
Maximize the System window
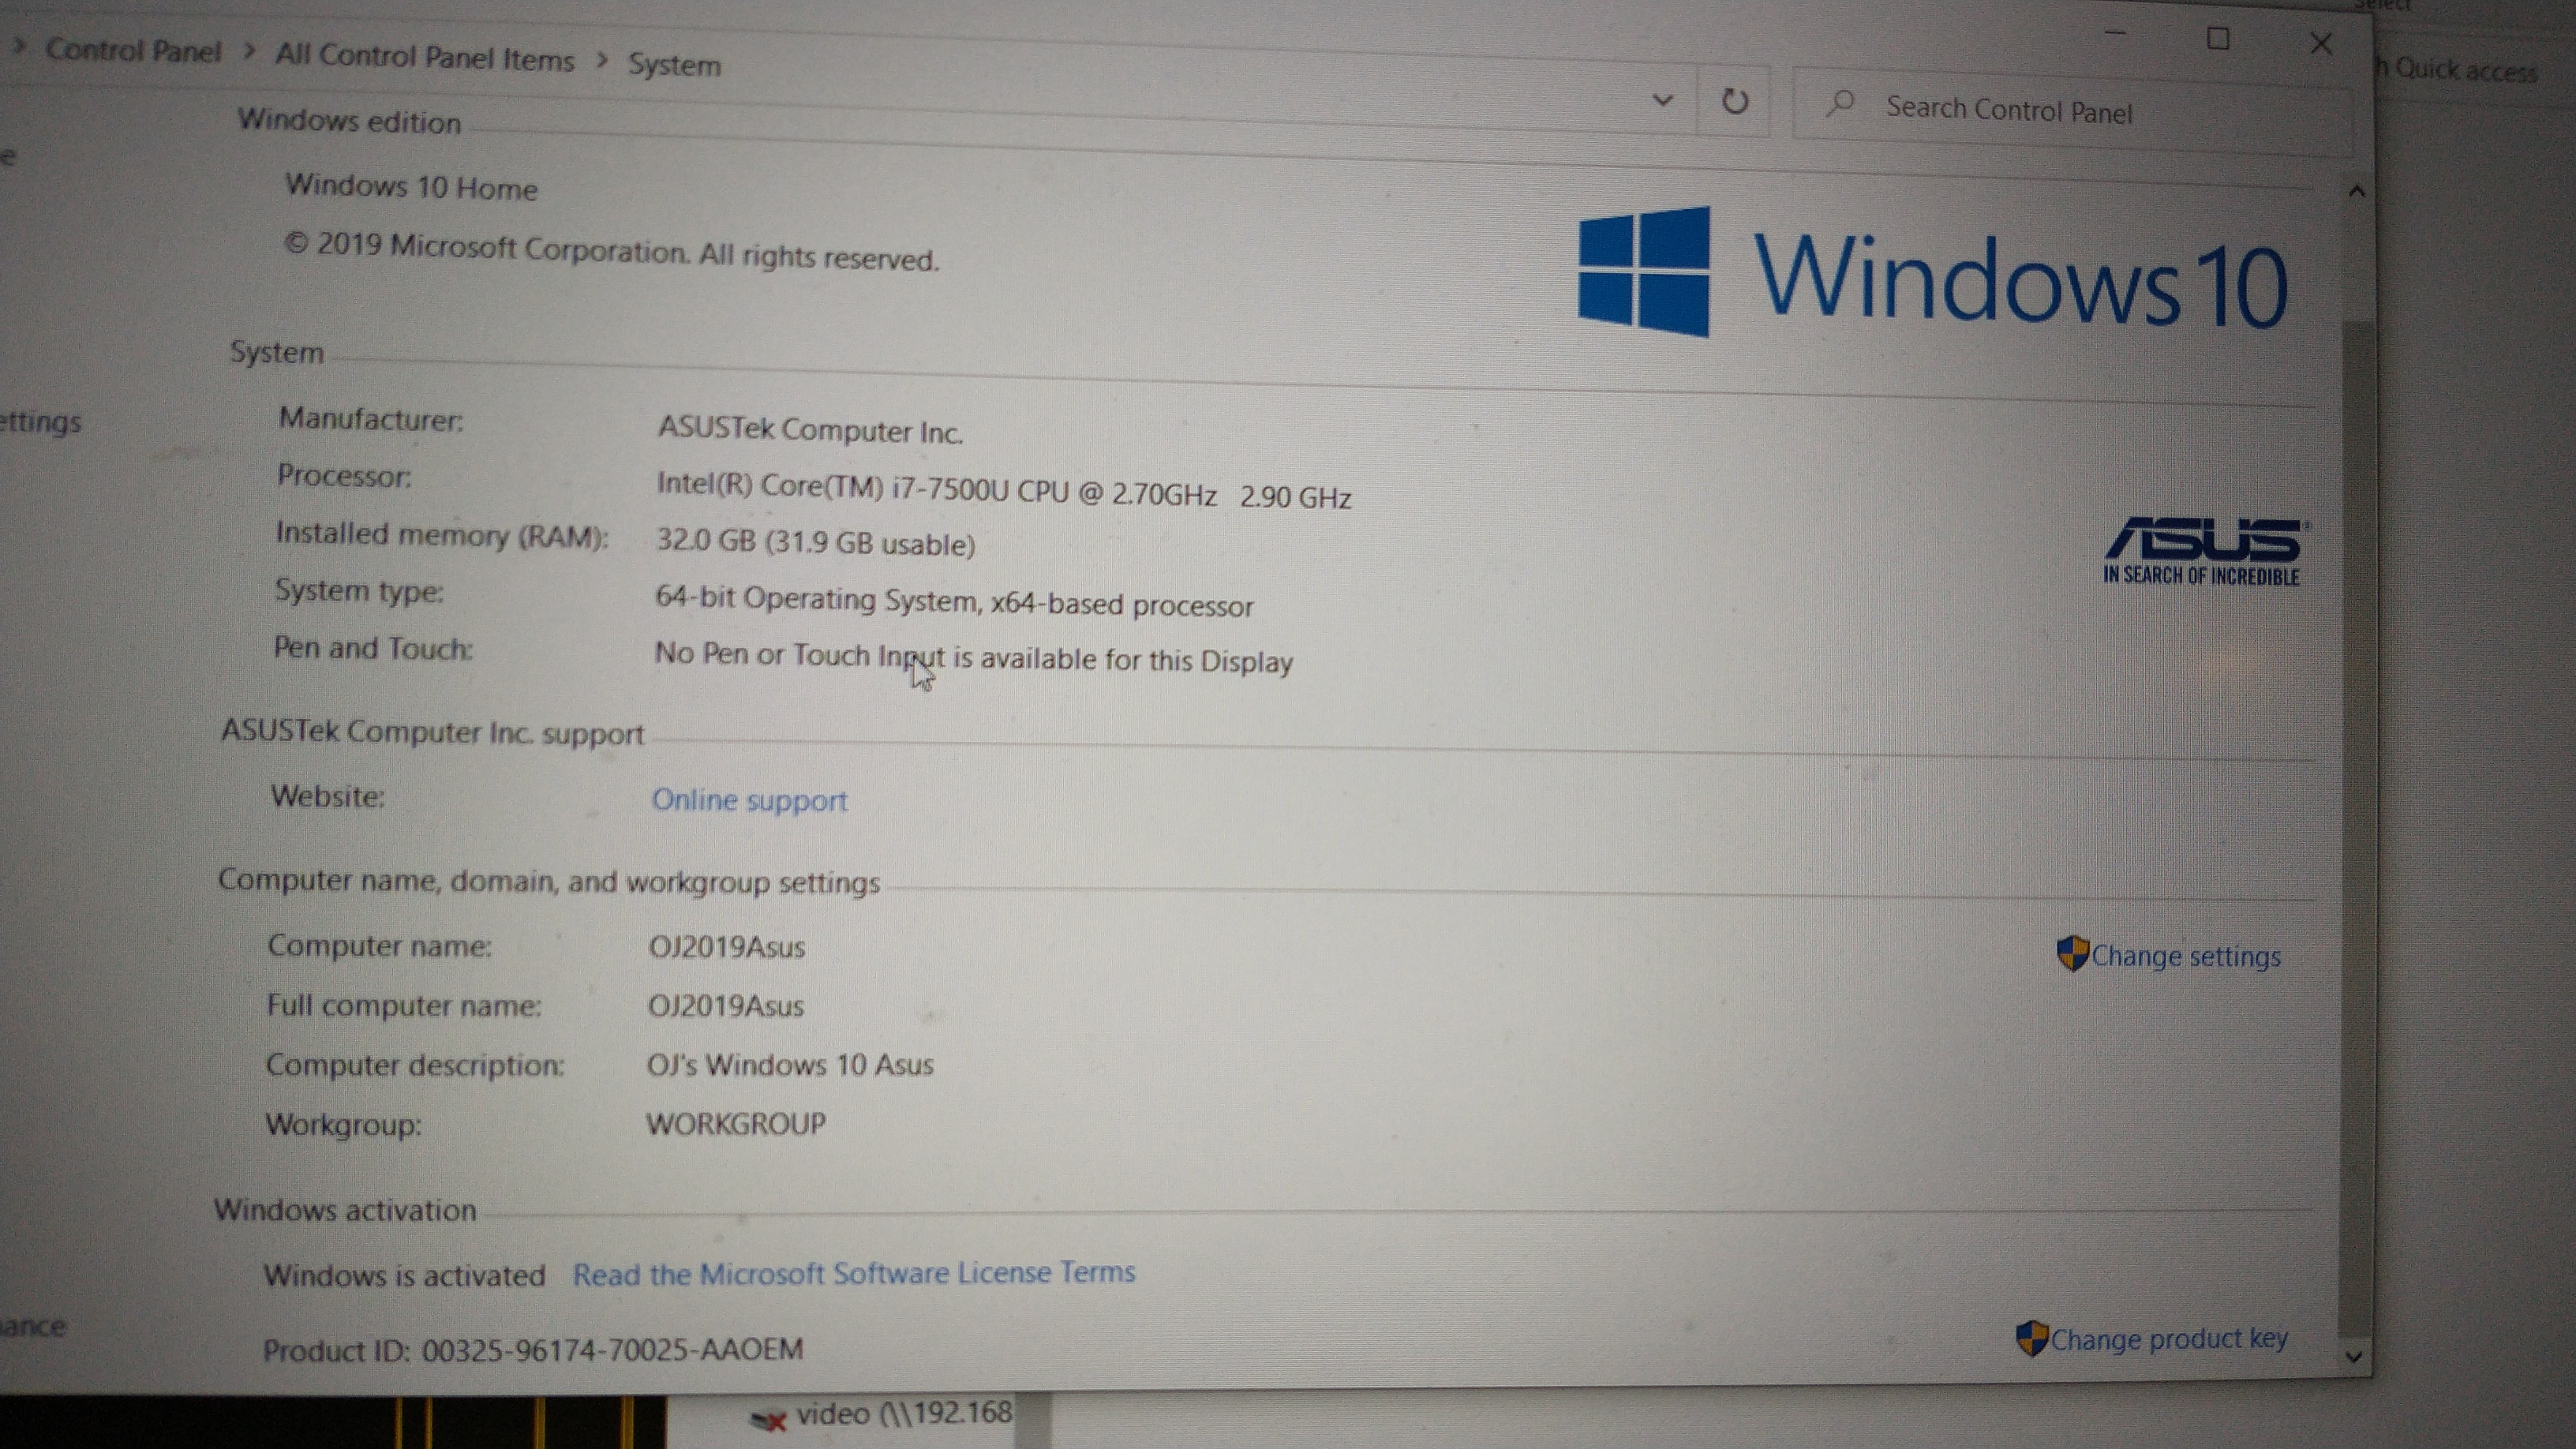(x=2218, y=39)
